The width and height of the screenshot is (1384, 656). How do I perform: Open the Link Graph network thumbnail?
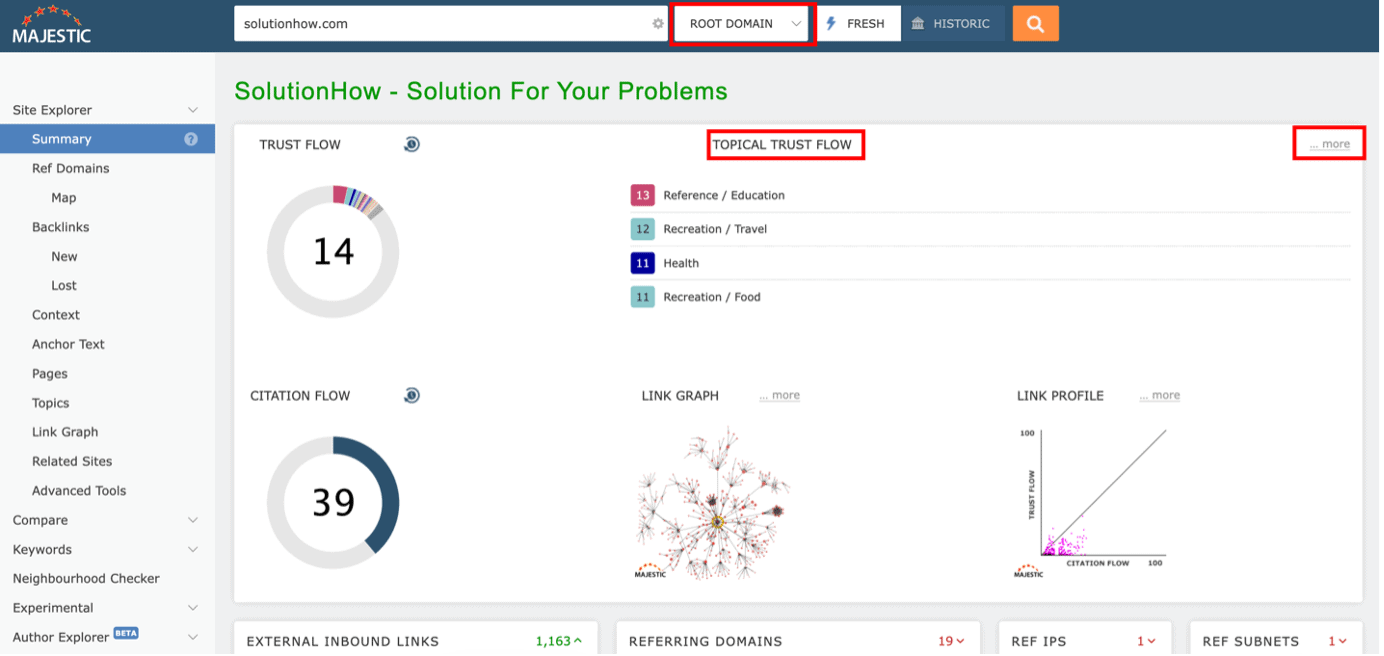point(713,500)
